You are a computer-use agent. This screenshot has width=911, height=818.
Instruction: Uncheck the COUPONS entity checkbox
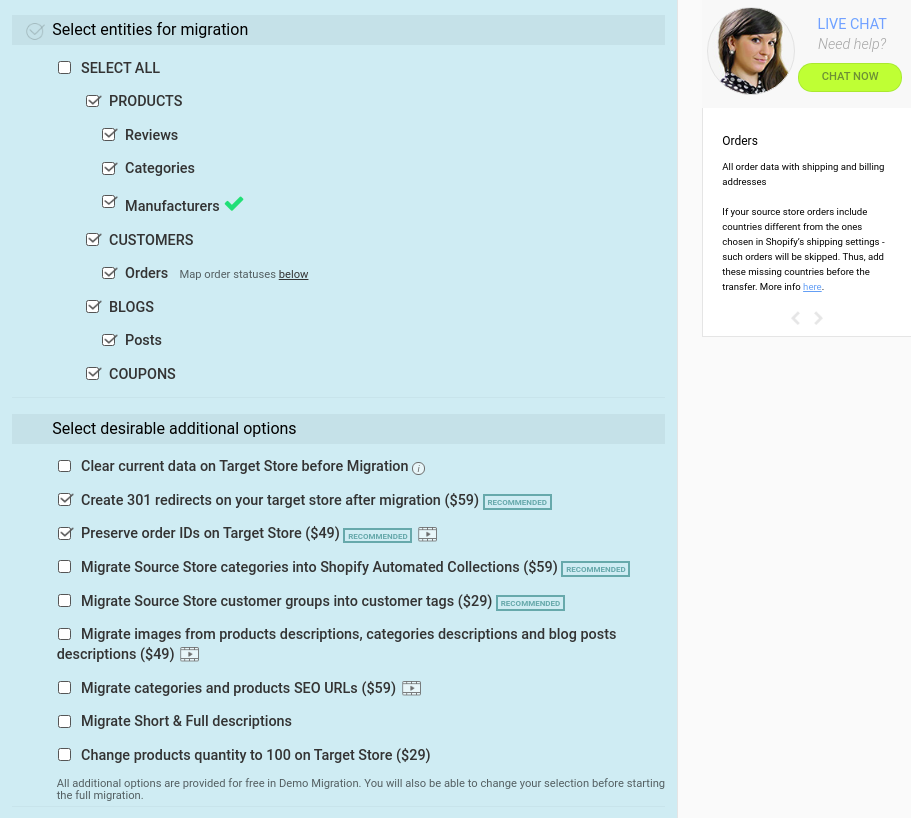coord(94,374)
